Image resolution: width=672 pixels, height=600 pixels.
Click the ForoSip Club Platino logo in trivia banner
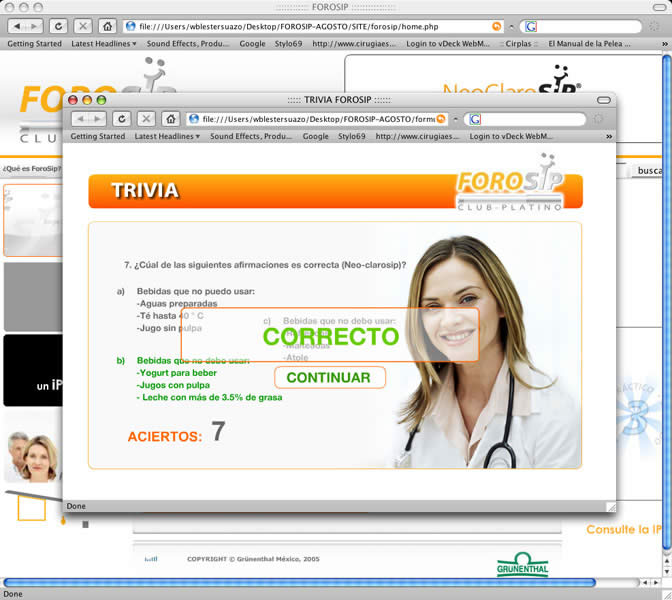510,183
